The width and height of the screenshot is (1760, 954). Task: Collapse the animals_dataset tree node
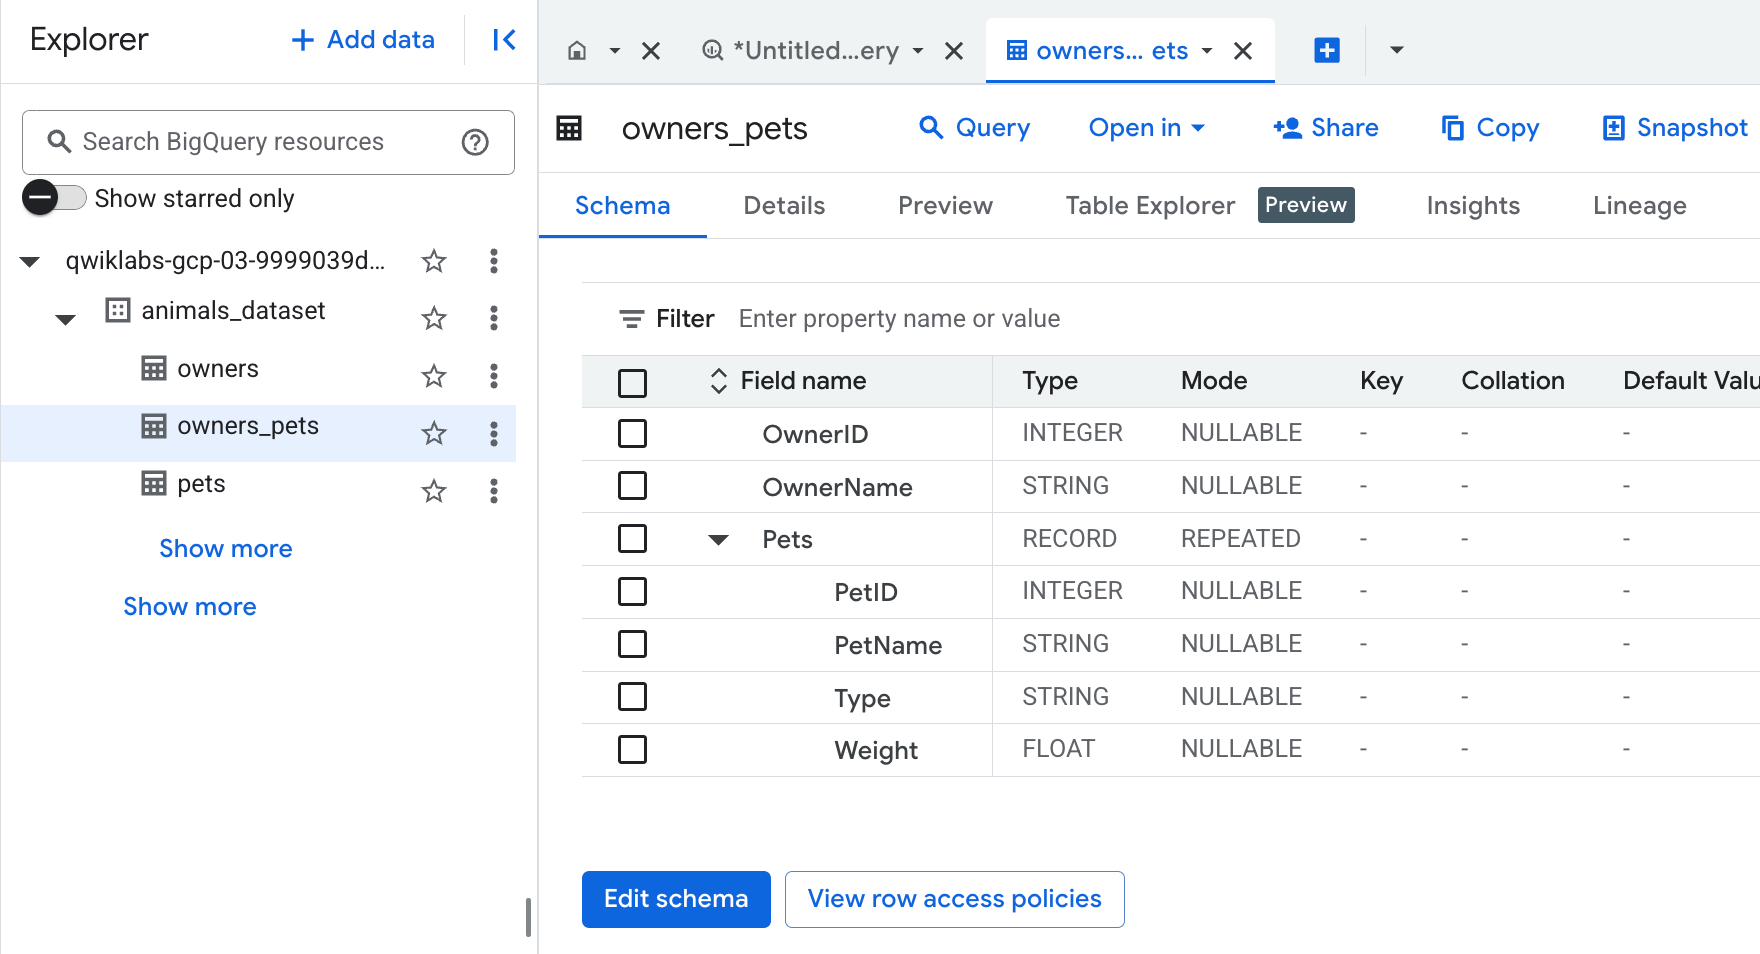coord(65,320)
